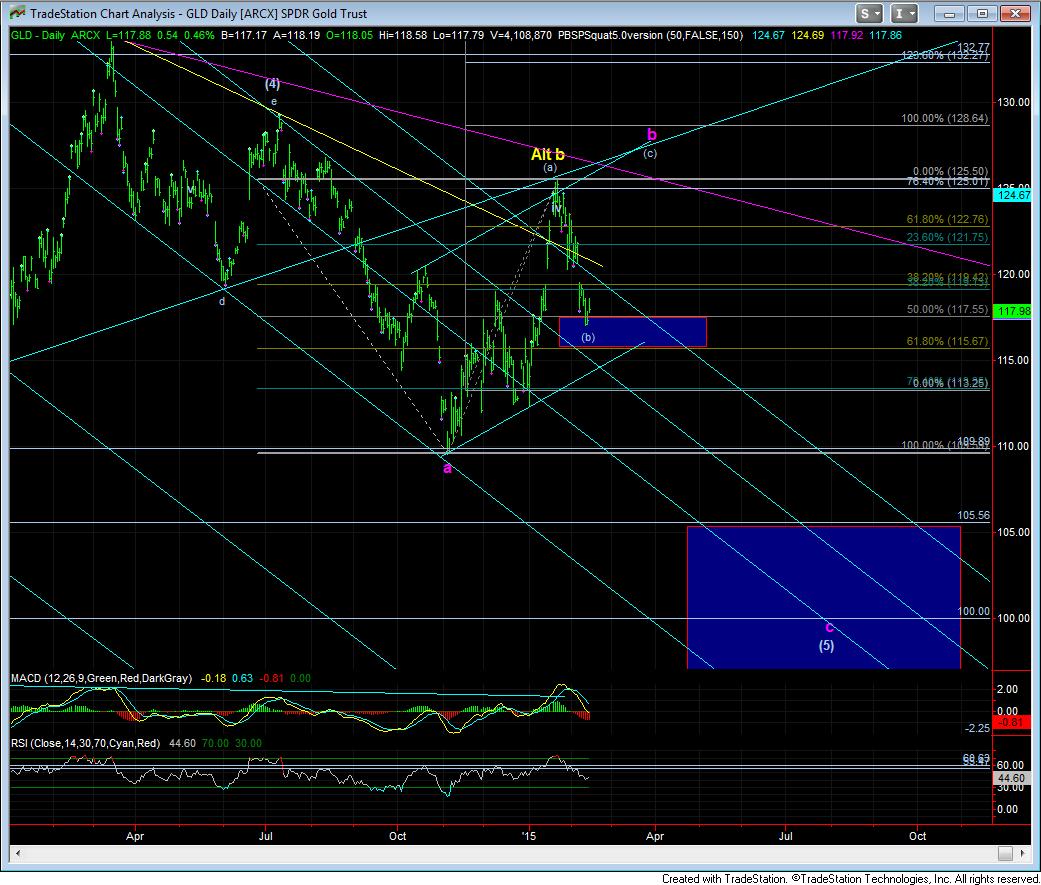Minimize the Chart Analysis window
This screenshot has width=1041, height=885.
click(x=949, y=13)
